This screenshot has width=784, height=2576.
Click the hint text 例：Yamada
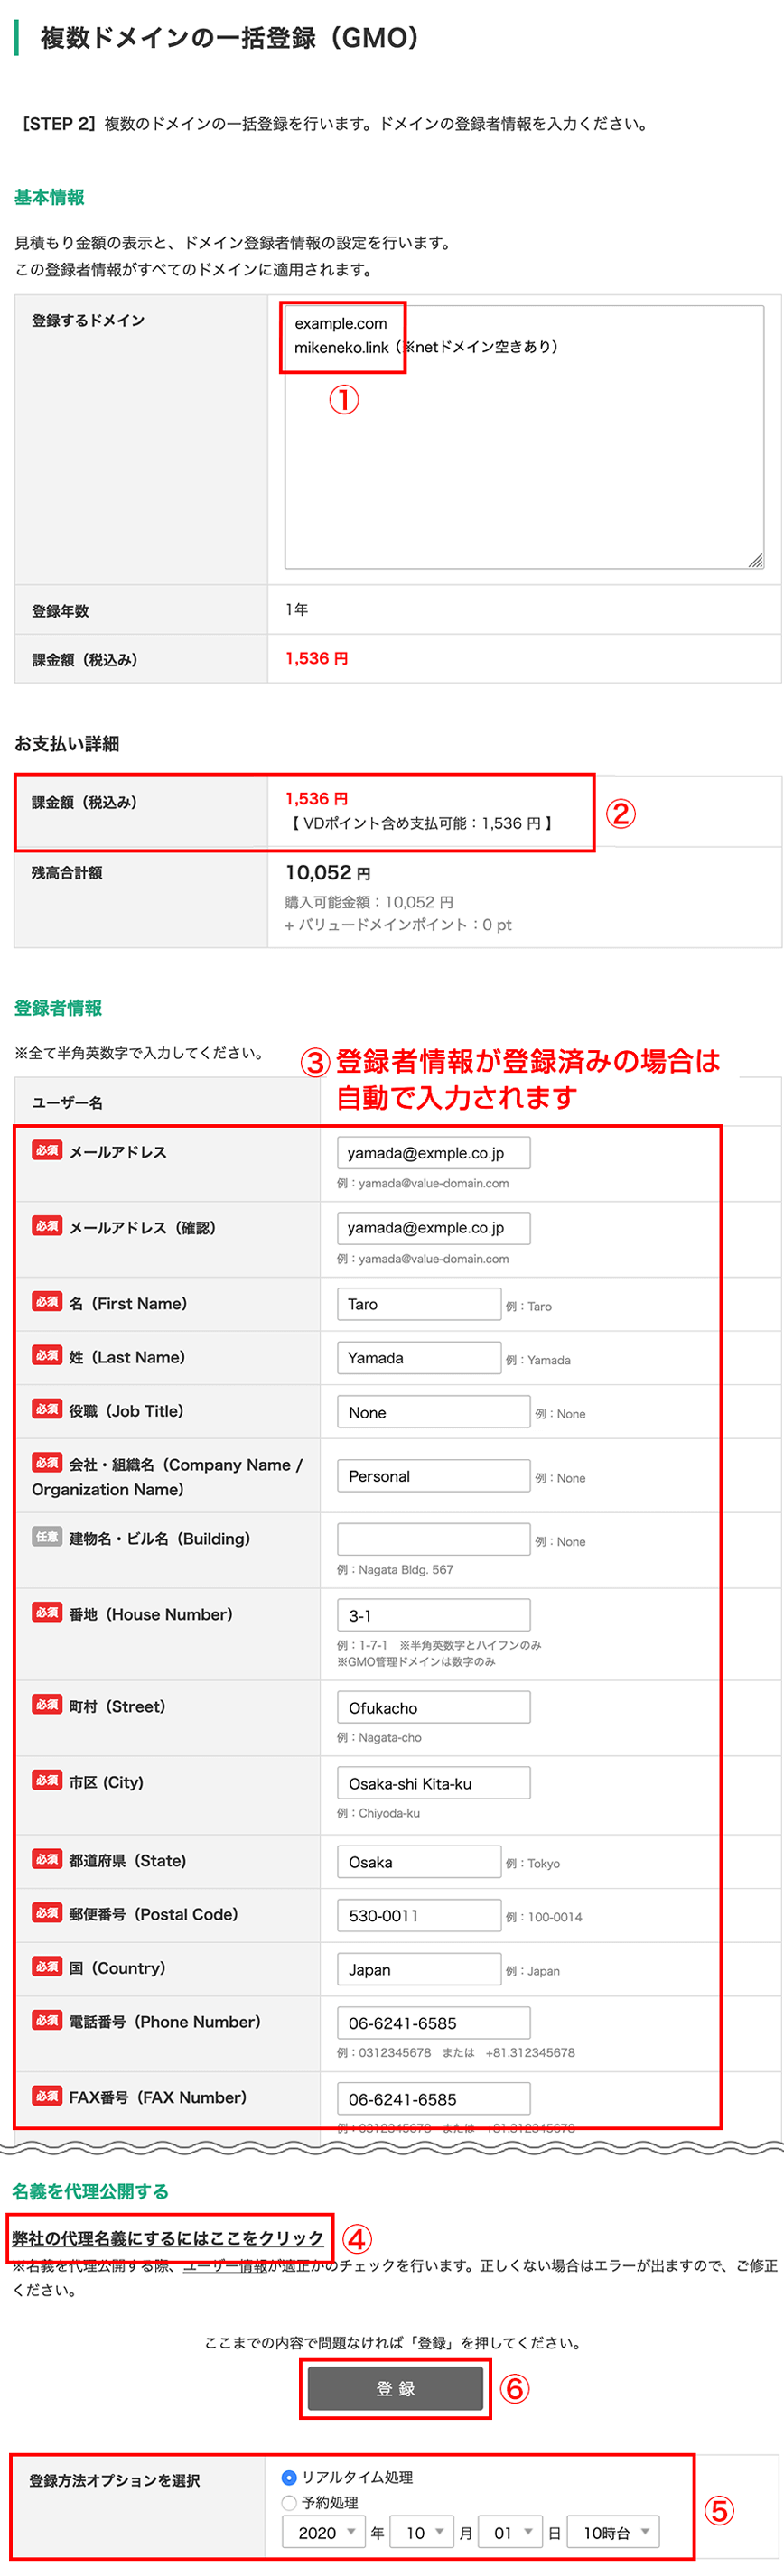pyautogui.click(x=538, y=1360)
